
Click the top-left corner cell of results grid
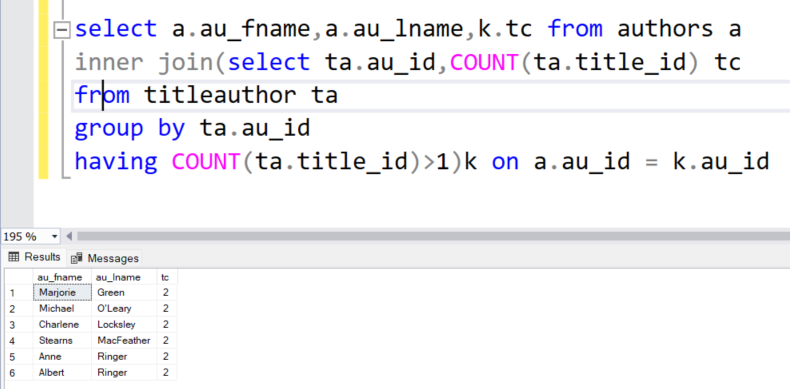tap(19, 277)
